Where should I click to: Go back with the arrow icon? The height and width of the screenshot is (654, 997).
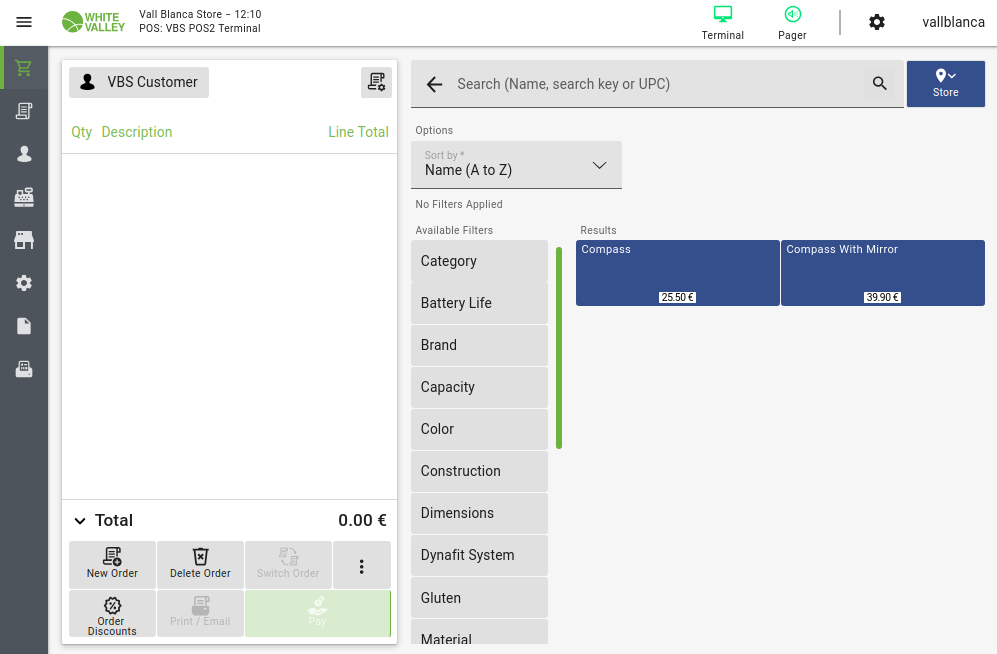[434, 84]
